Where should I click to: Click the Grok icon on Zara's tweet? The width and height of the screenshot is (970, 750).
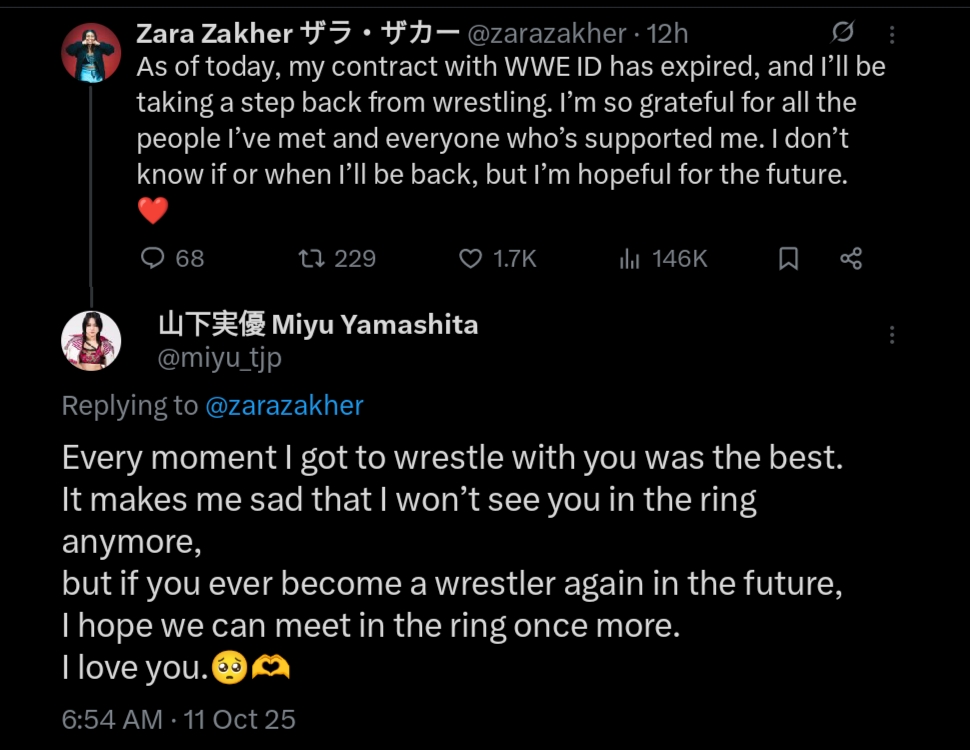tap(843, 33)
